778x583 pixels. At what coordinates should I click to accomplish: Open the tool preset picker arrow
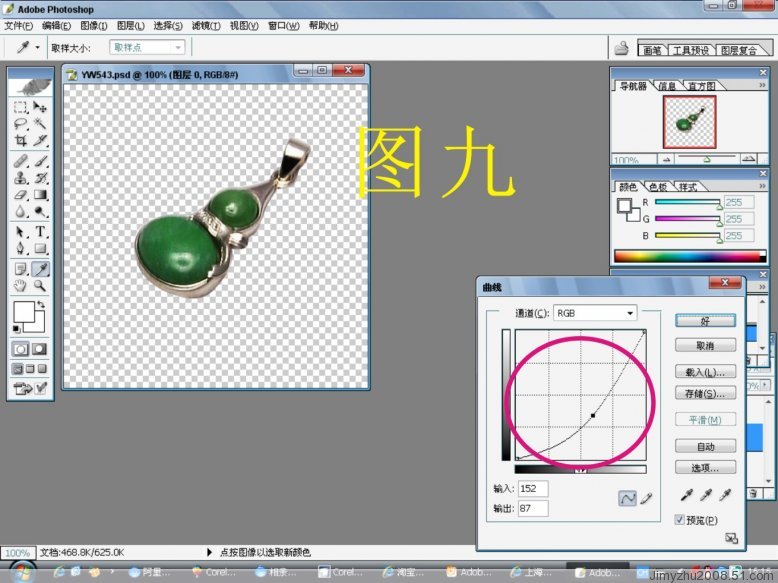pos(37,48)
